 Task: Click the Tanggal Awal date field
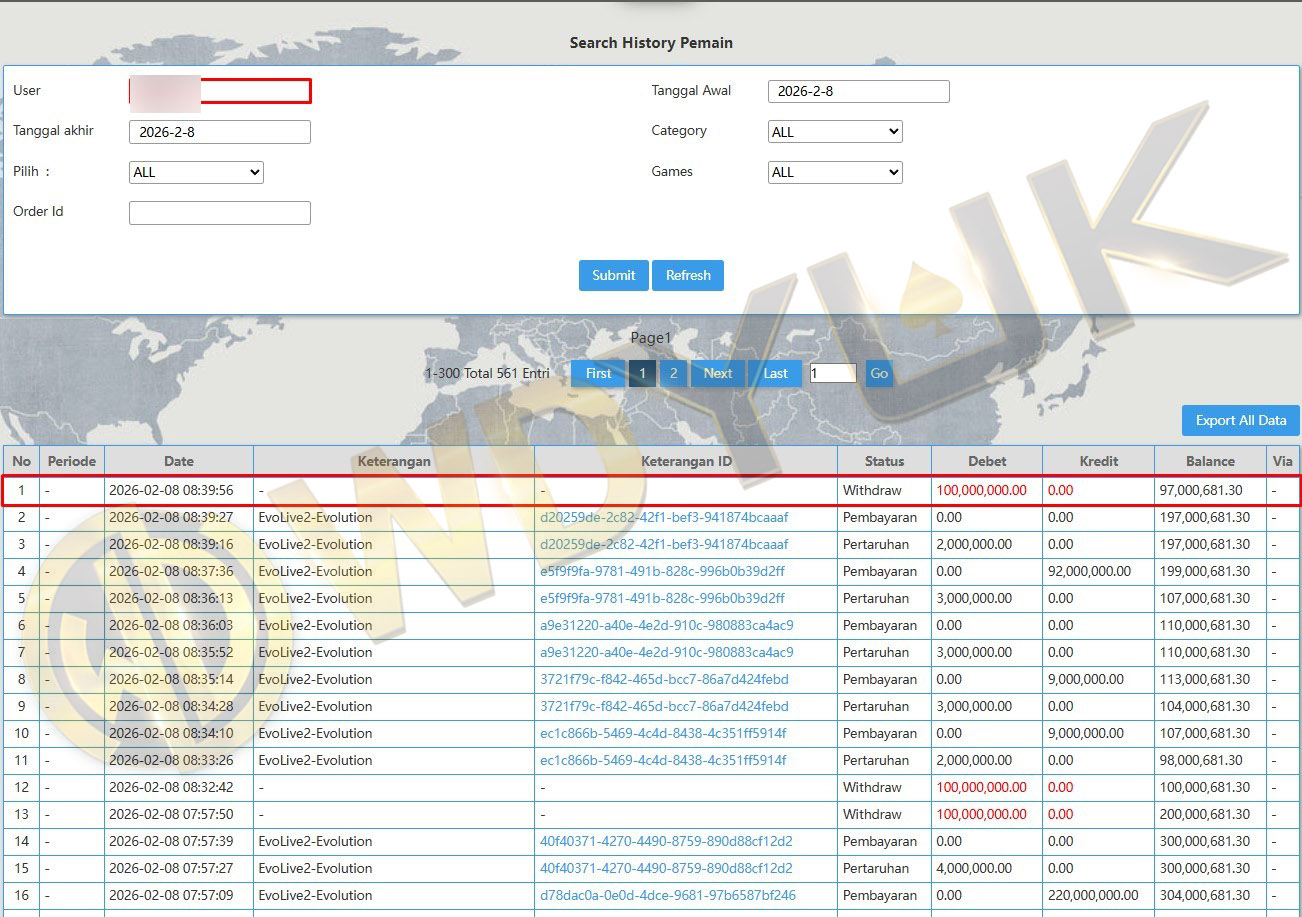tap(858, 91)
